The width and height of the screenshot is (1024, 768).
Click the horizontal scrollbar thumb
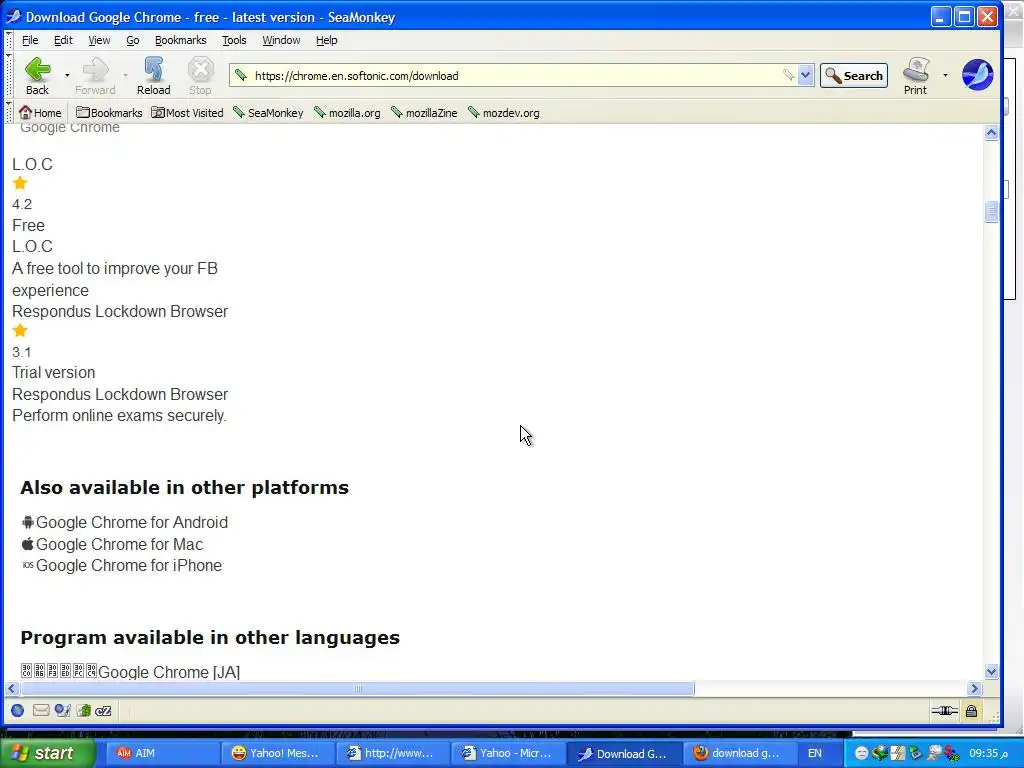coord(357,688)
